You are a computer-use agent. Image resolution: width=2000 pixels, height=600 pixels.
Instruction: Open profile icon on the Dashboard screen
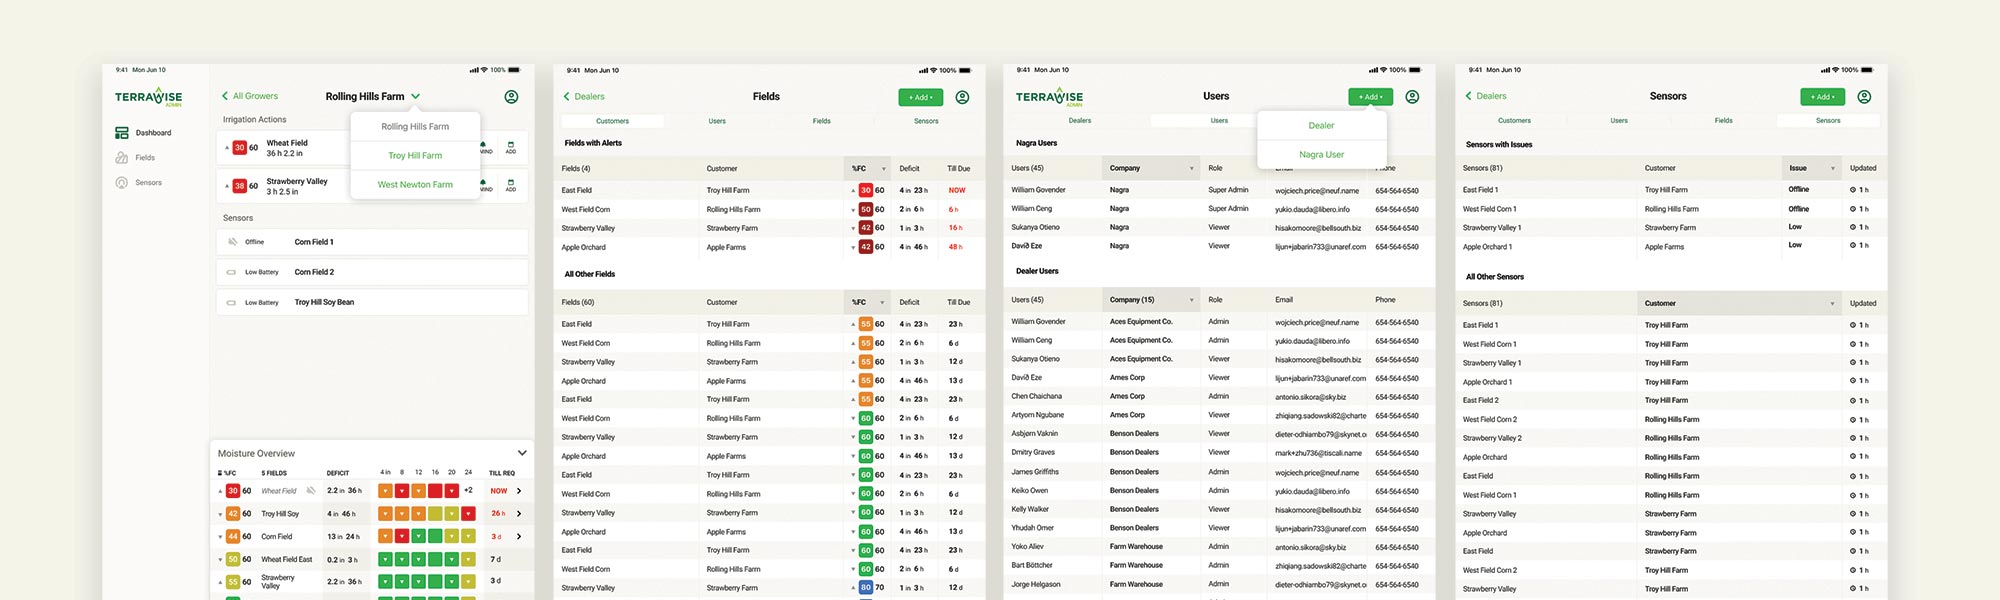pos(511,97)
